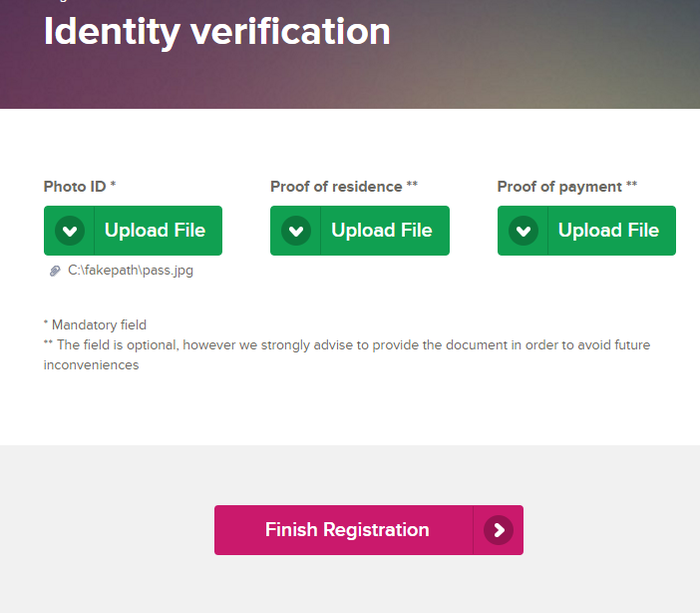
Task: Click the down-arrow icon under Photo ID
Action: coord(69,231)
